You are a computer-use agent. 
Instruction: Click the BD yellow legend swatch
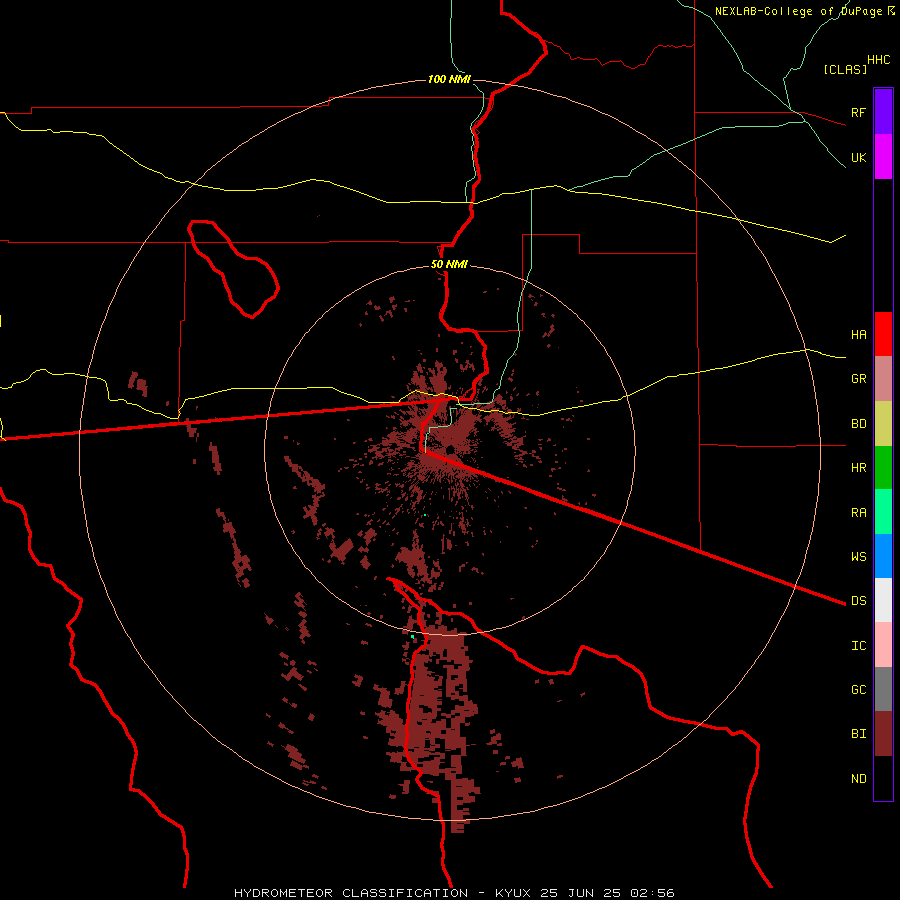[x=883, y=424]
